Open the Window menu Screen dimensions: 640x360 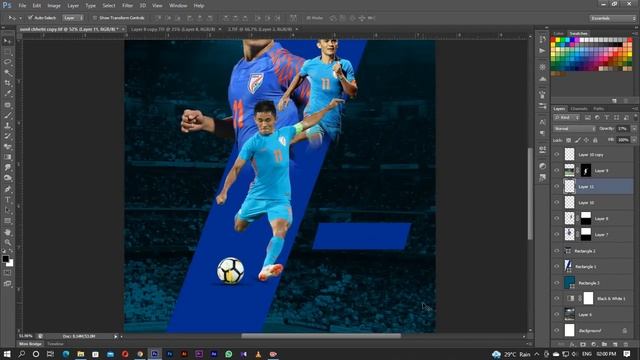pos(178,6)
